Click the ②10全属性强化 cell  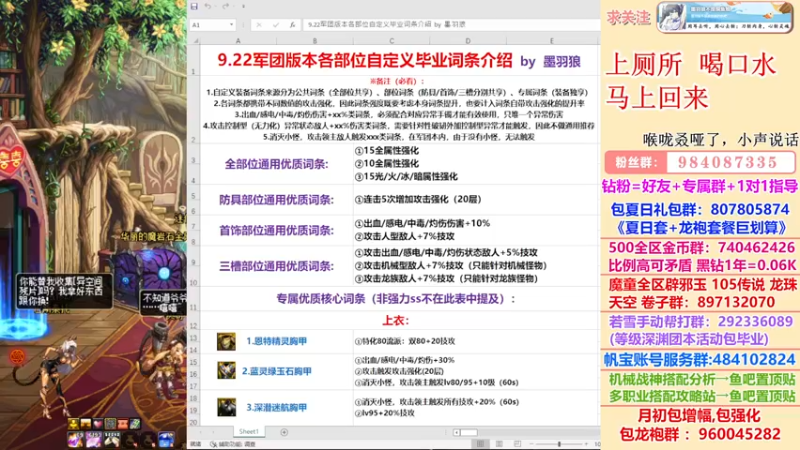pyautogui.click(x=387, y=163)
